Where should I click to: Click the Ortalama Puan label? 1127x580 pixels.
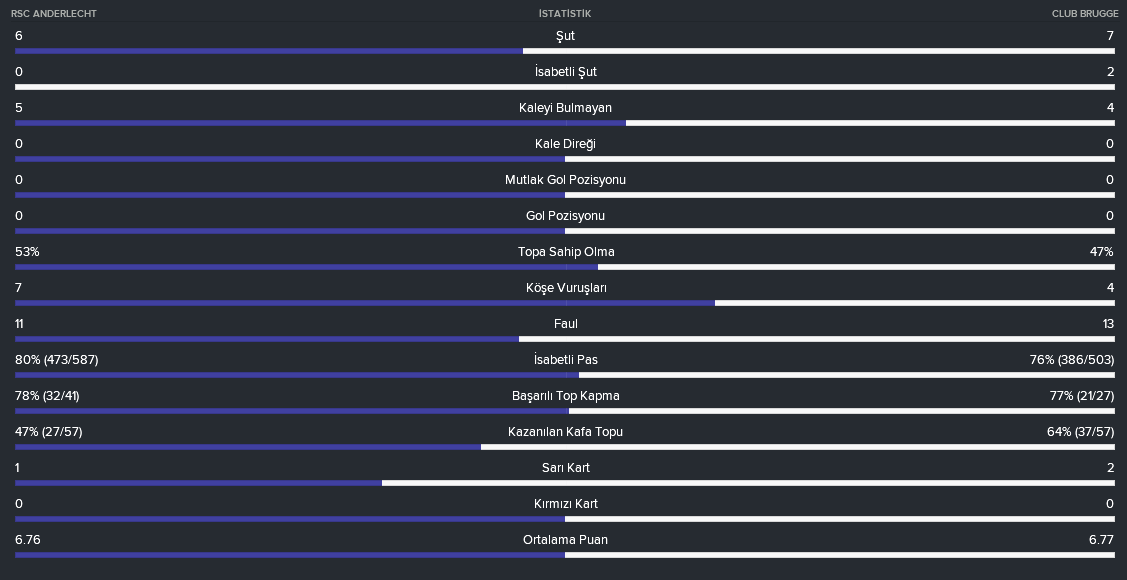[565, 539]
